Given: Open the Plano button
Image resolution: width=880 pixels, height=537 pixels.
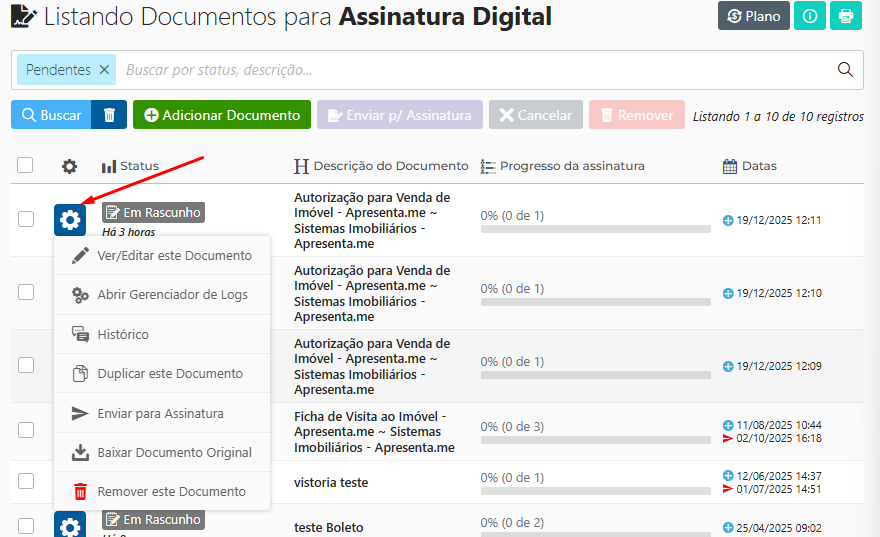Looking at the screenshot, I should click(754, 16).
